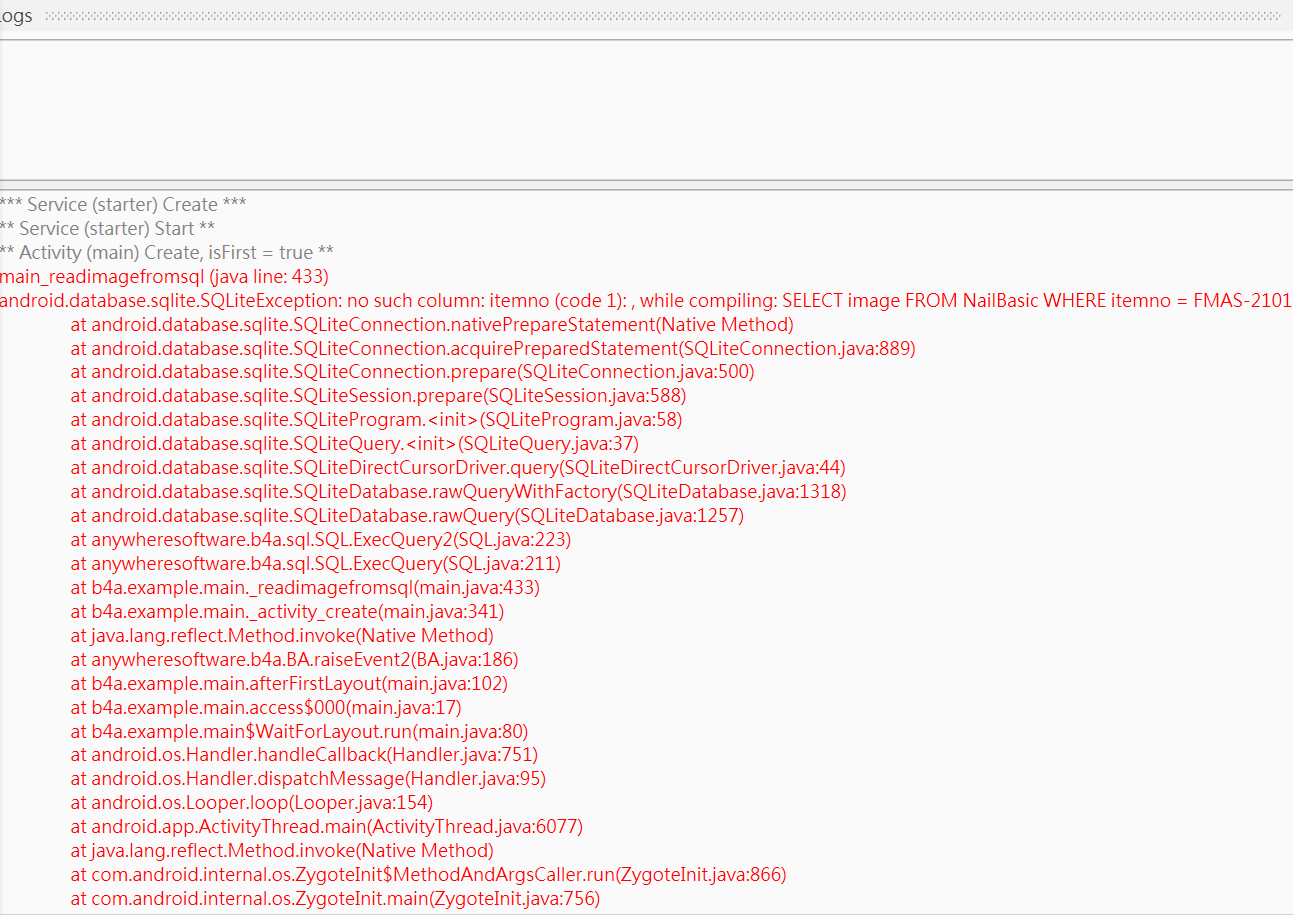This screenshot has width=1293, height=915.
Task: Click the main._activity_create(main.java:341) line
Action: point(288,612)
